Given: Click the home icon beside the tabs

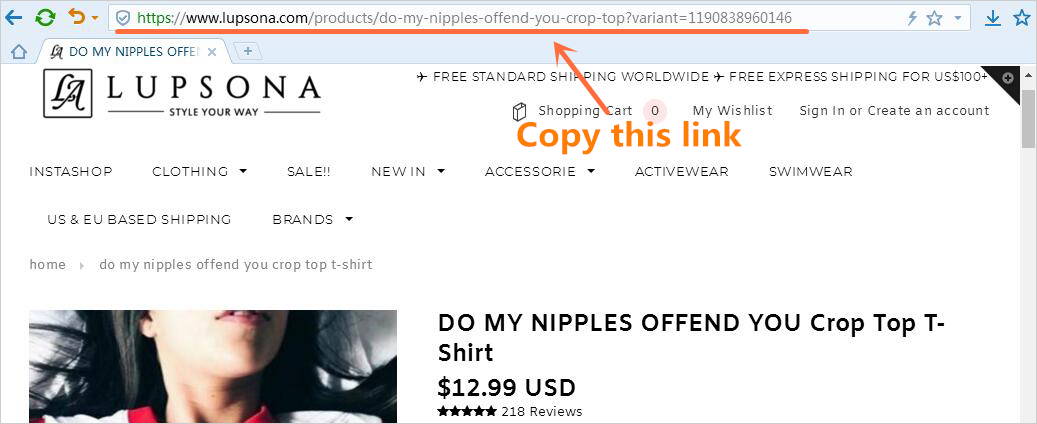Looking at the screenshot, I should (x=19, y=52).
